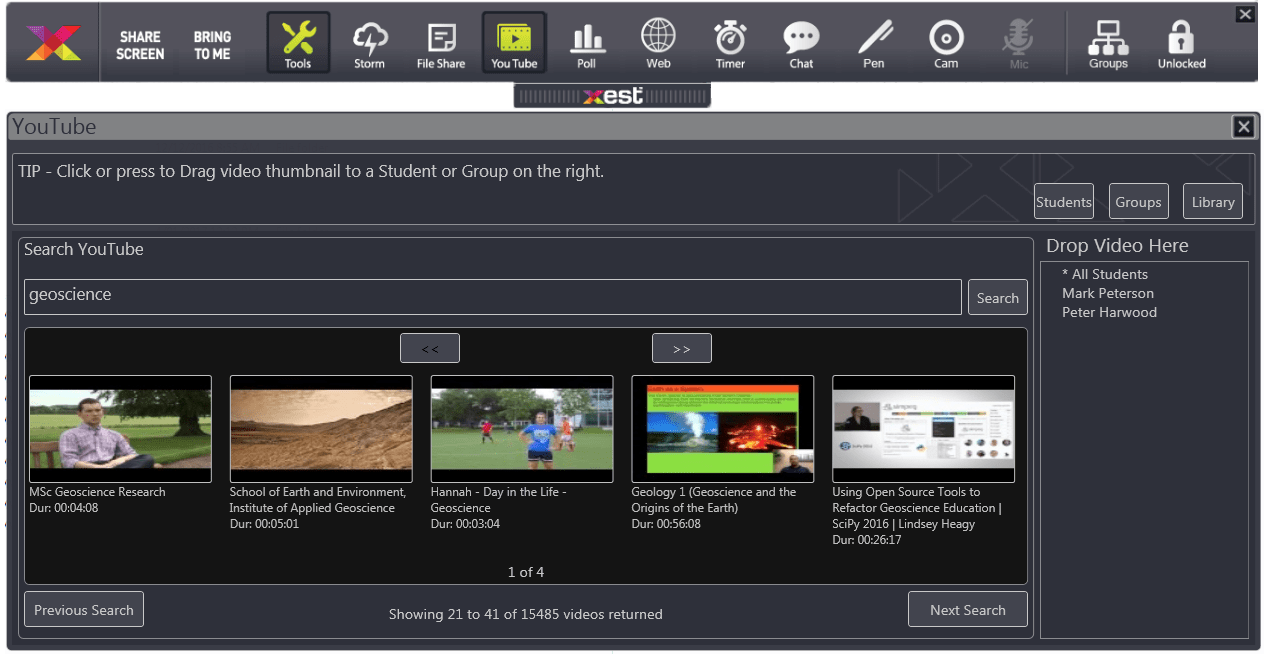Select the SciPy 2016 Lindsey Heagy thumbnail
Screen dimensions: 1275x660
tap(924, 429)
